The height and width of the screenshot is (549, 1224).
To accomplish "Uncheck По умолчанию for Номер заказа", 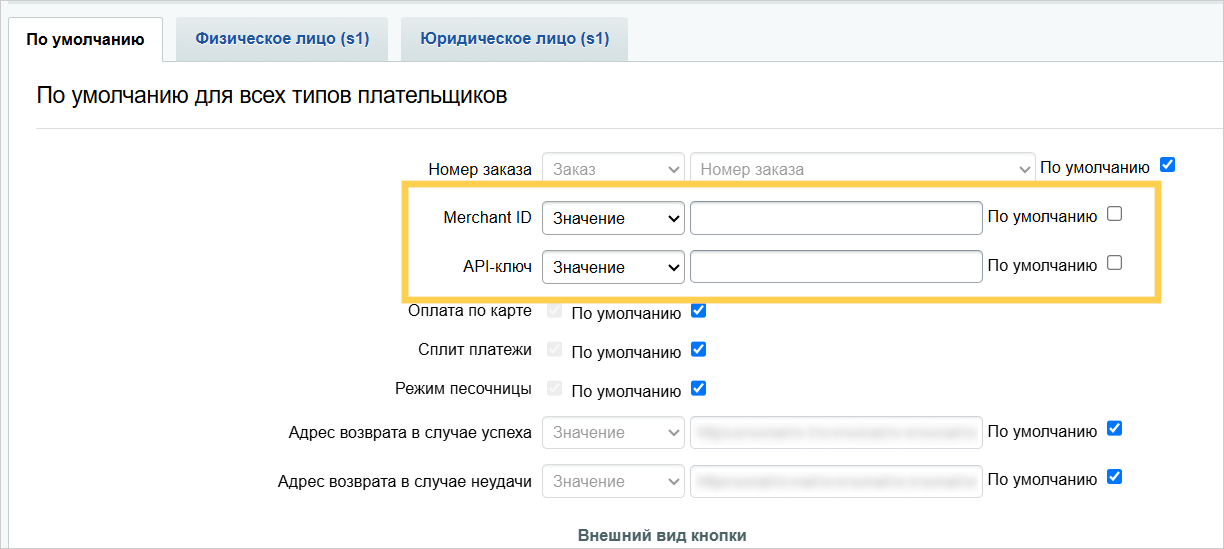I will (1166, 165).
